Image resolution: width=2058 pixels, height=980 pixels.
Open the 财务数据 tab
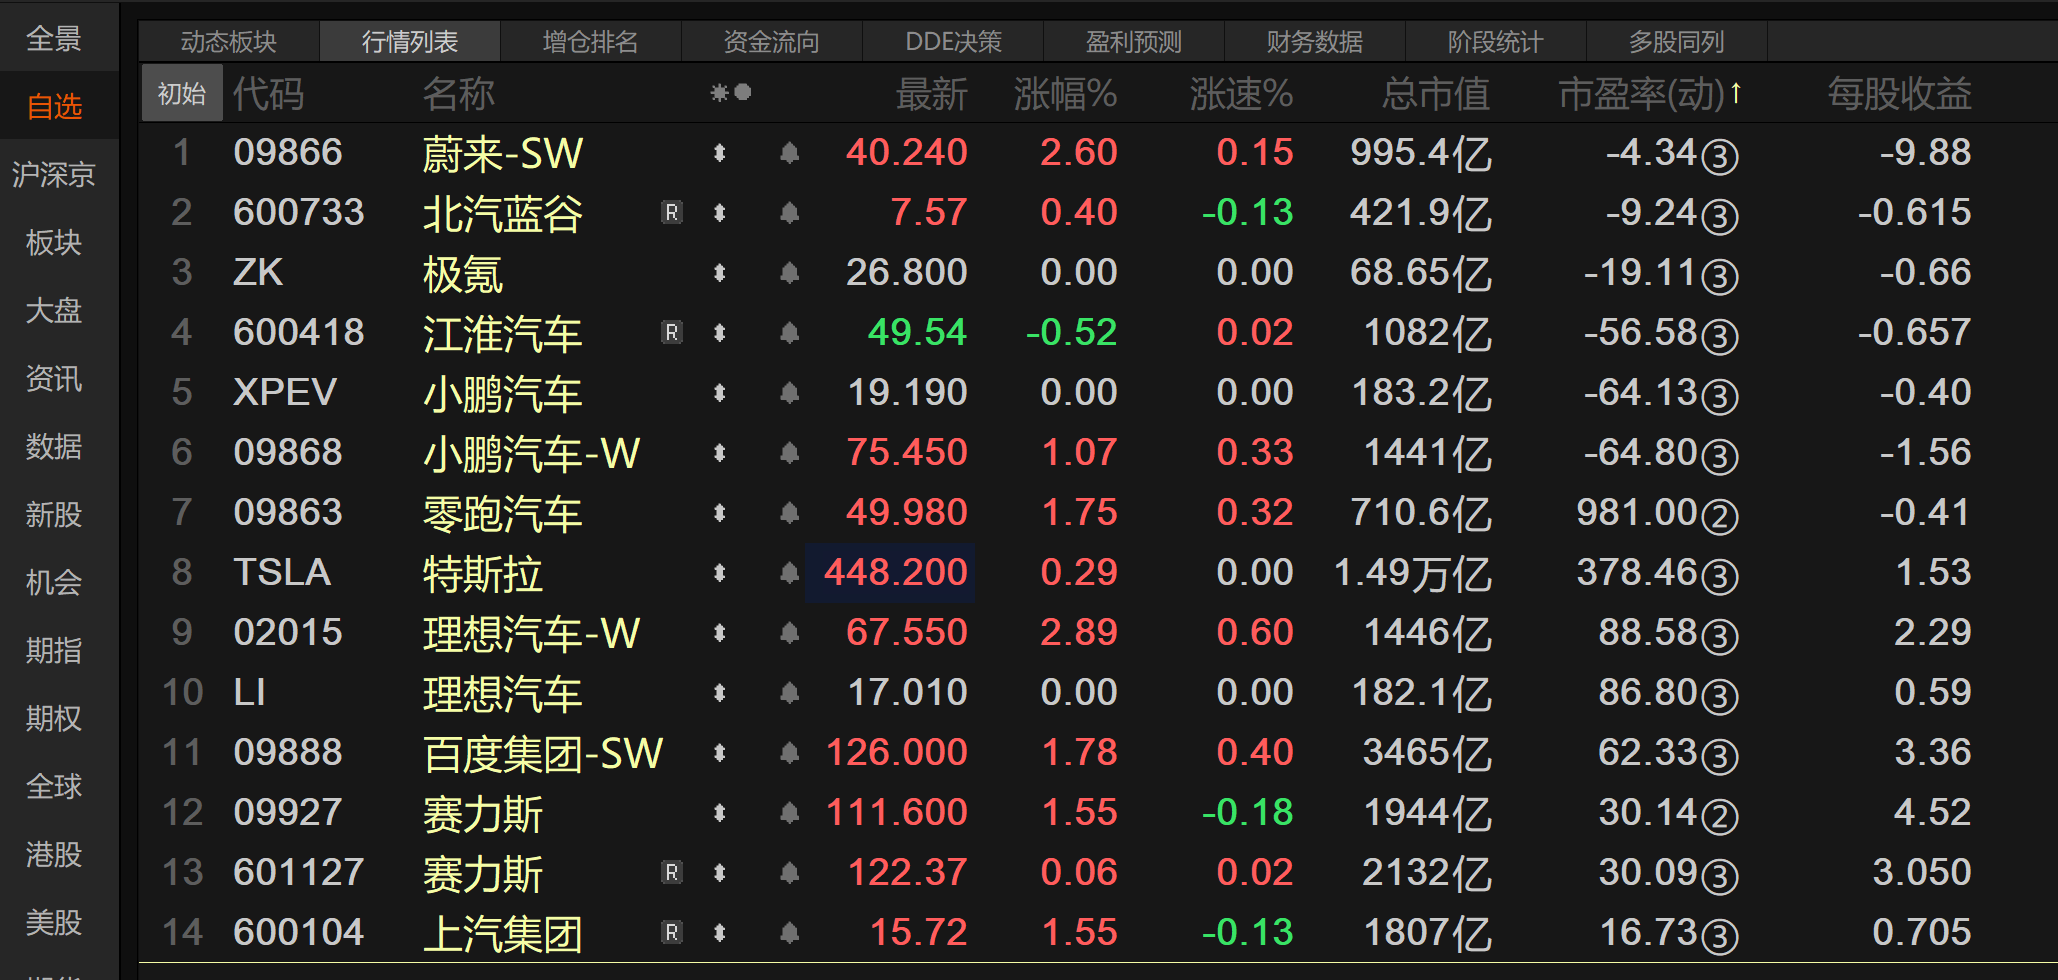pos(1314,42)
